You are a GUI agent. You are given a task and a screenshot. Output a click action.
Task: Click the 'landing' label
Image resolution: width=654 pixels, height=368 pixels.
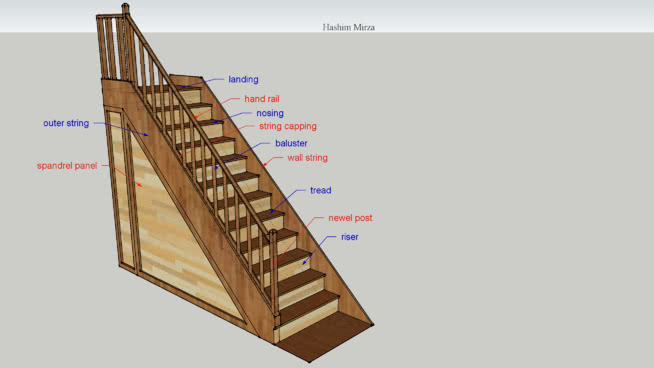pyautogui.click(x=243, y=79)
